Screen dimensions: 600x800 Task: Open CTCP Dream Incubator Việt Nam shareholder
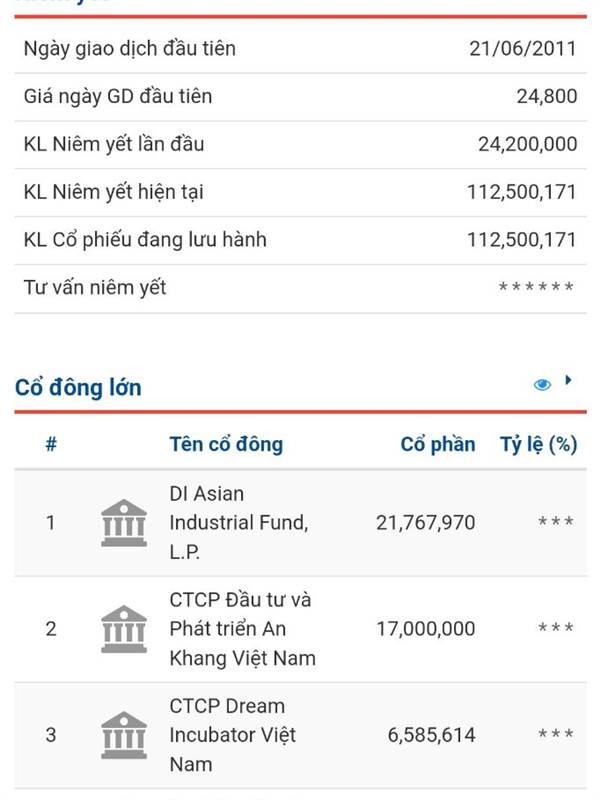click(x=233, y=735)
